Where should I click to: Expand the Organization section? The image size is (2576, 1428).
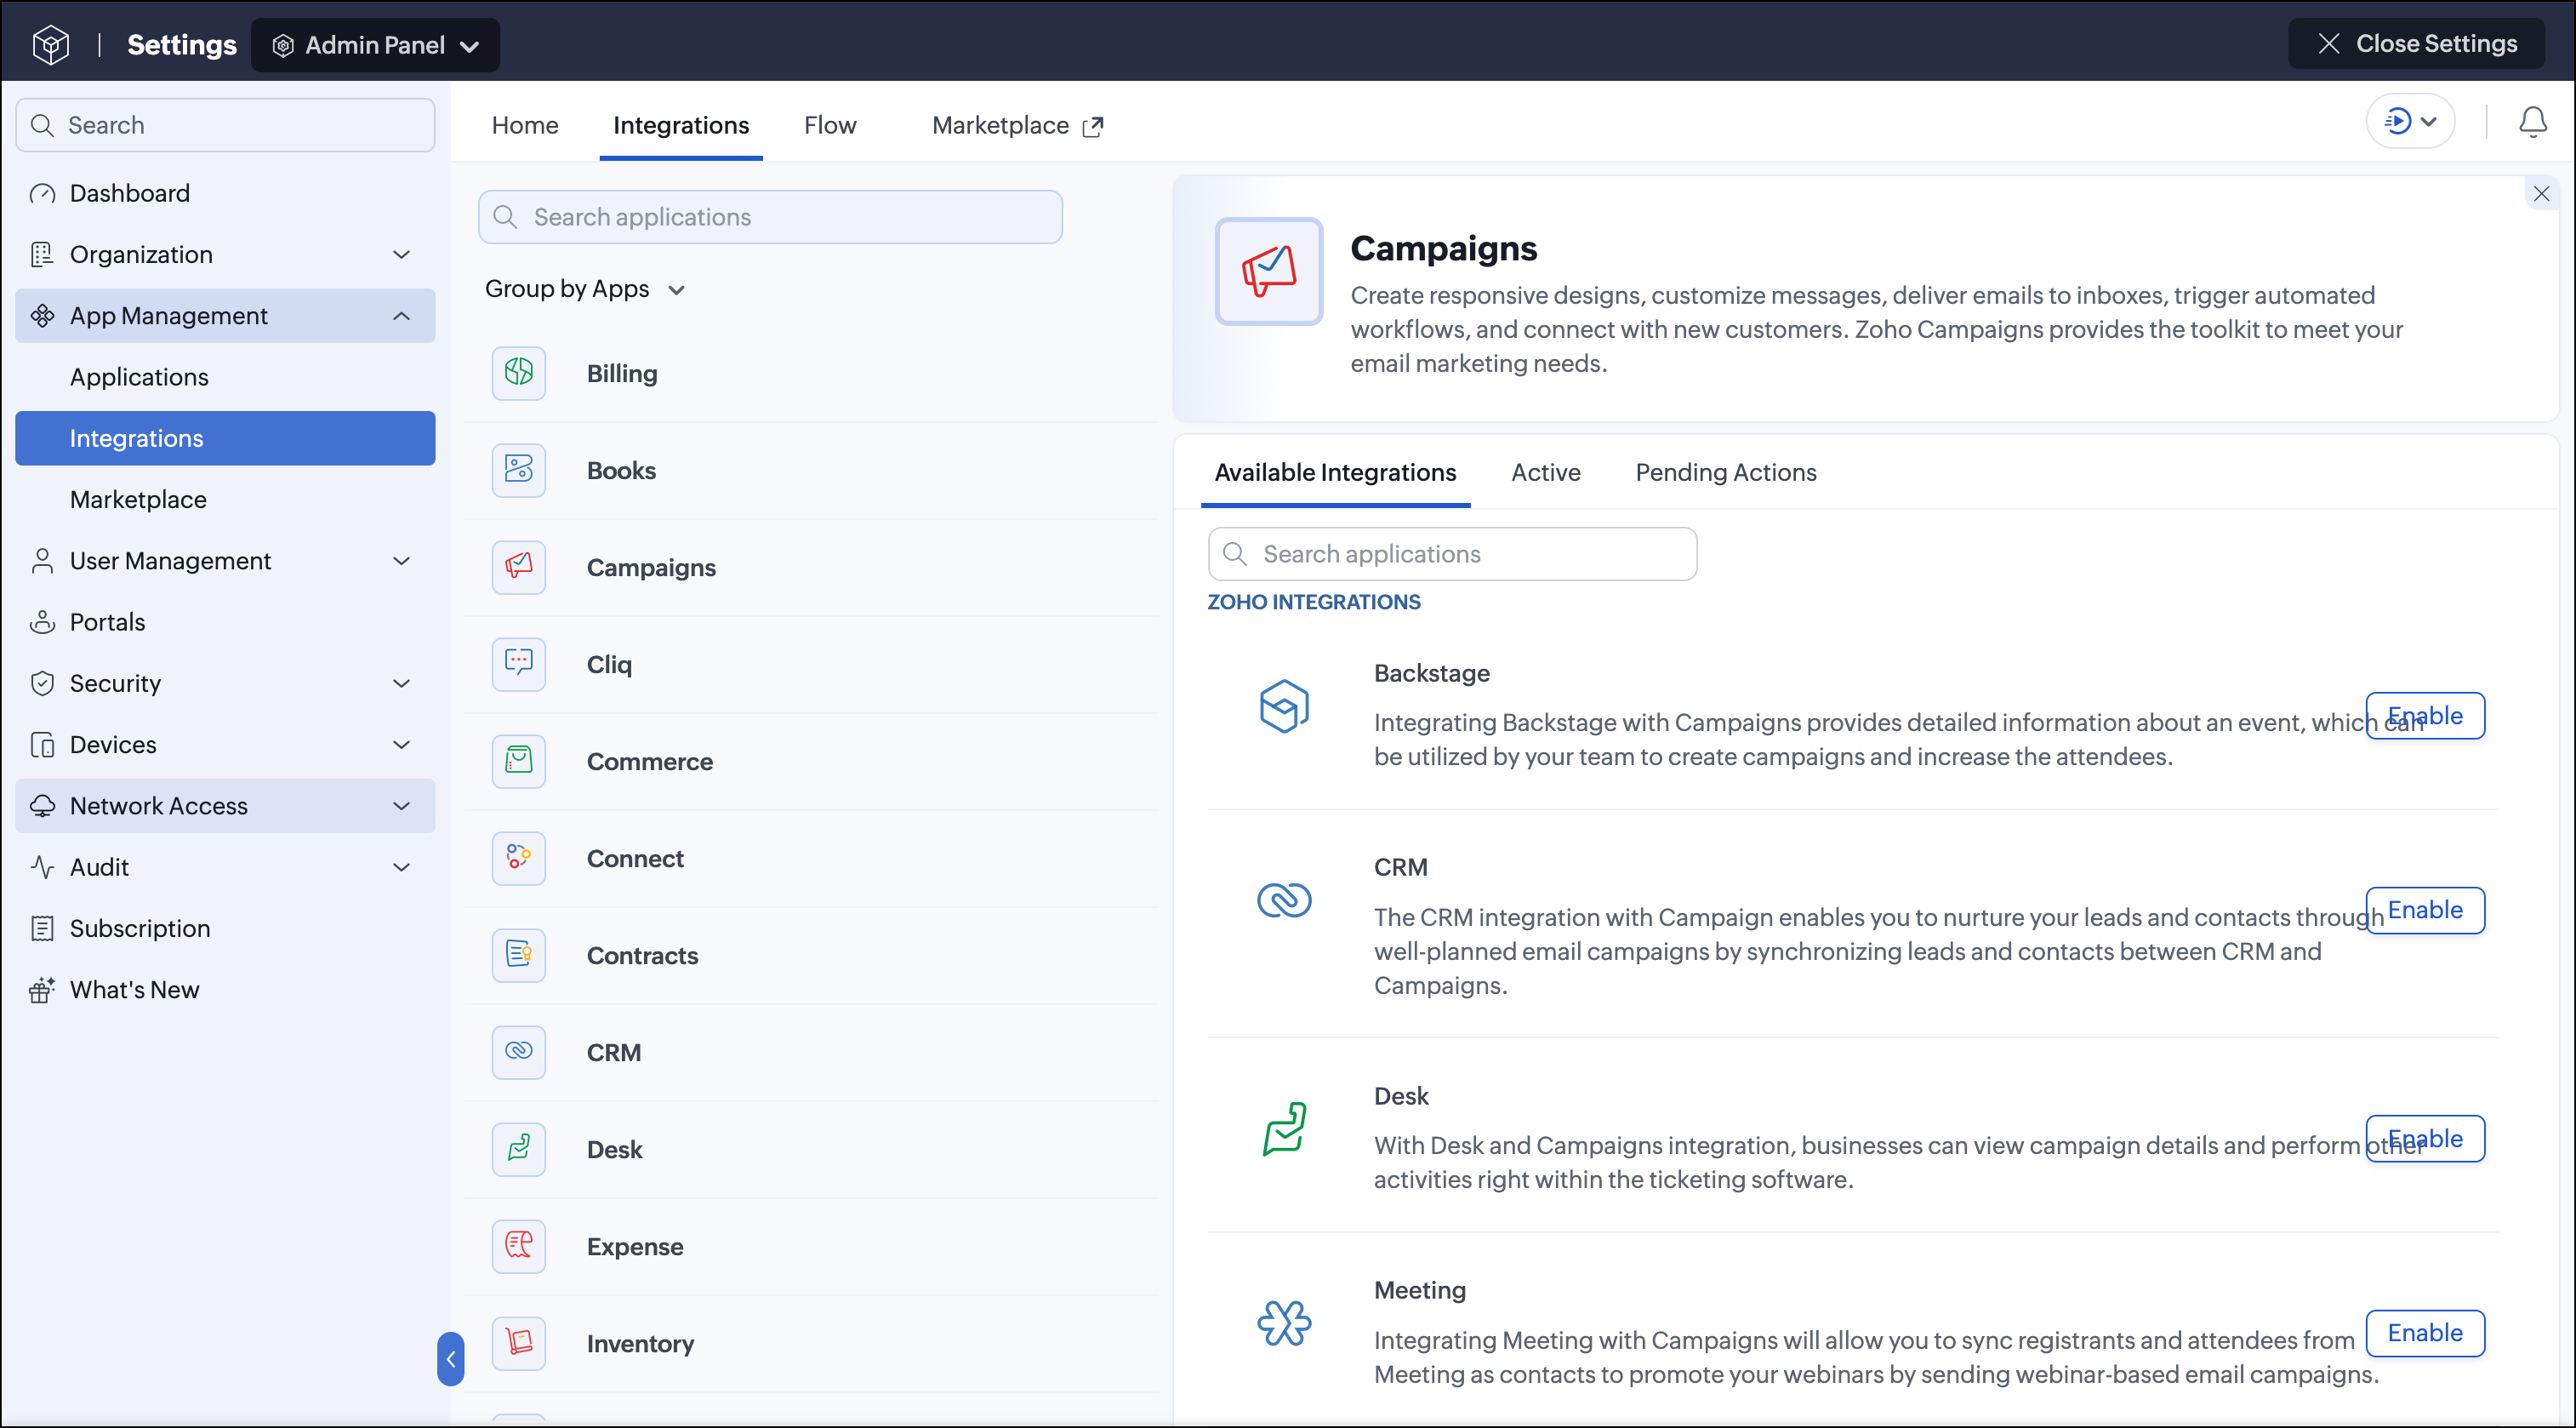point(401,255)
